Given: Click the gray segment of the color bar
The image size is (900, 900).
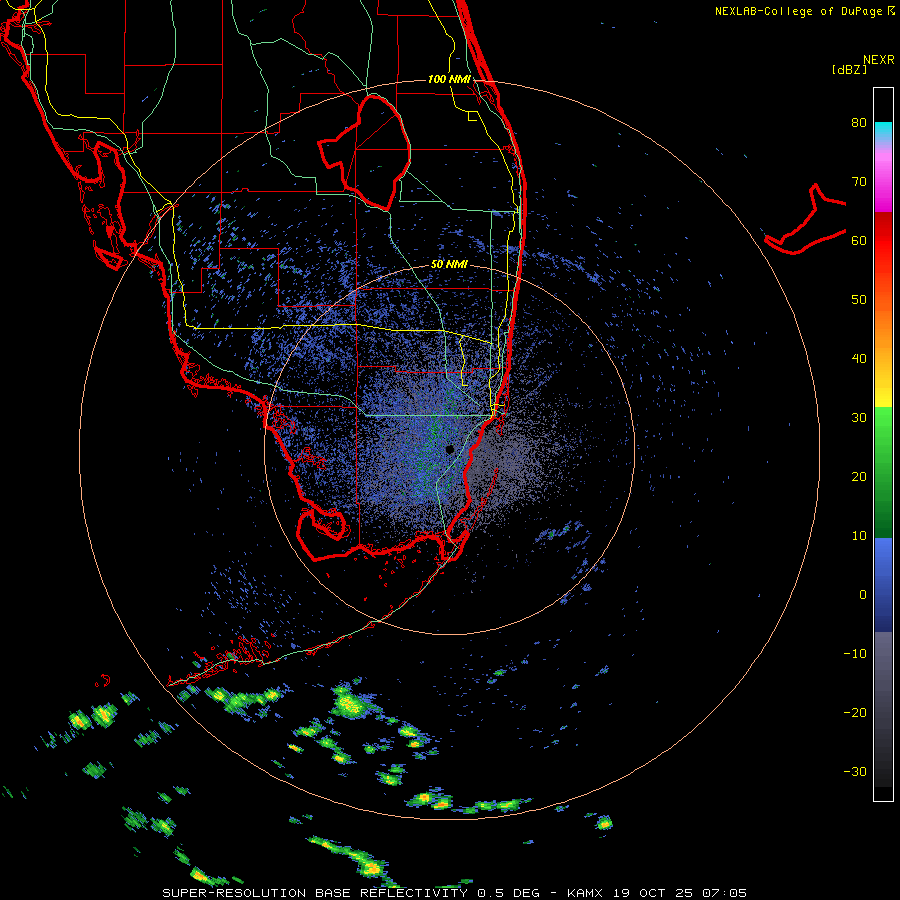Looking at the screenshot, I should (x=883, y=709).
